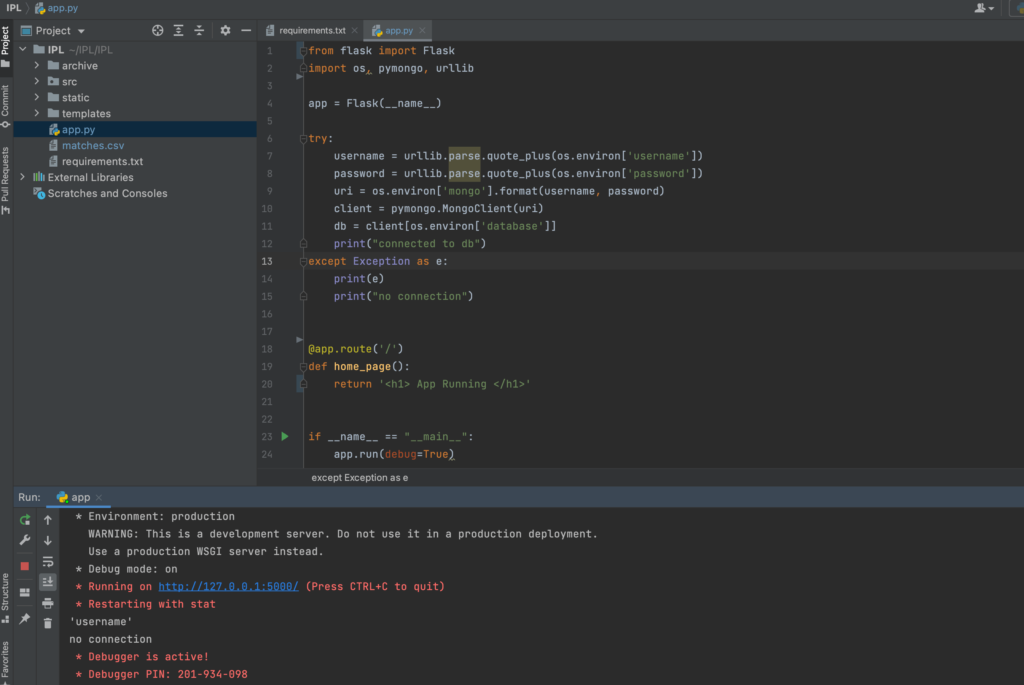The height and width of the screenshot is (685, 1024).
Task: Rerun the app with the green rerun icon
Action: pyautogui.click(x=25, y=520)
